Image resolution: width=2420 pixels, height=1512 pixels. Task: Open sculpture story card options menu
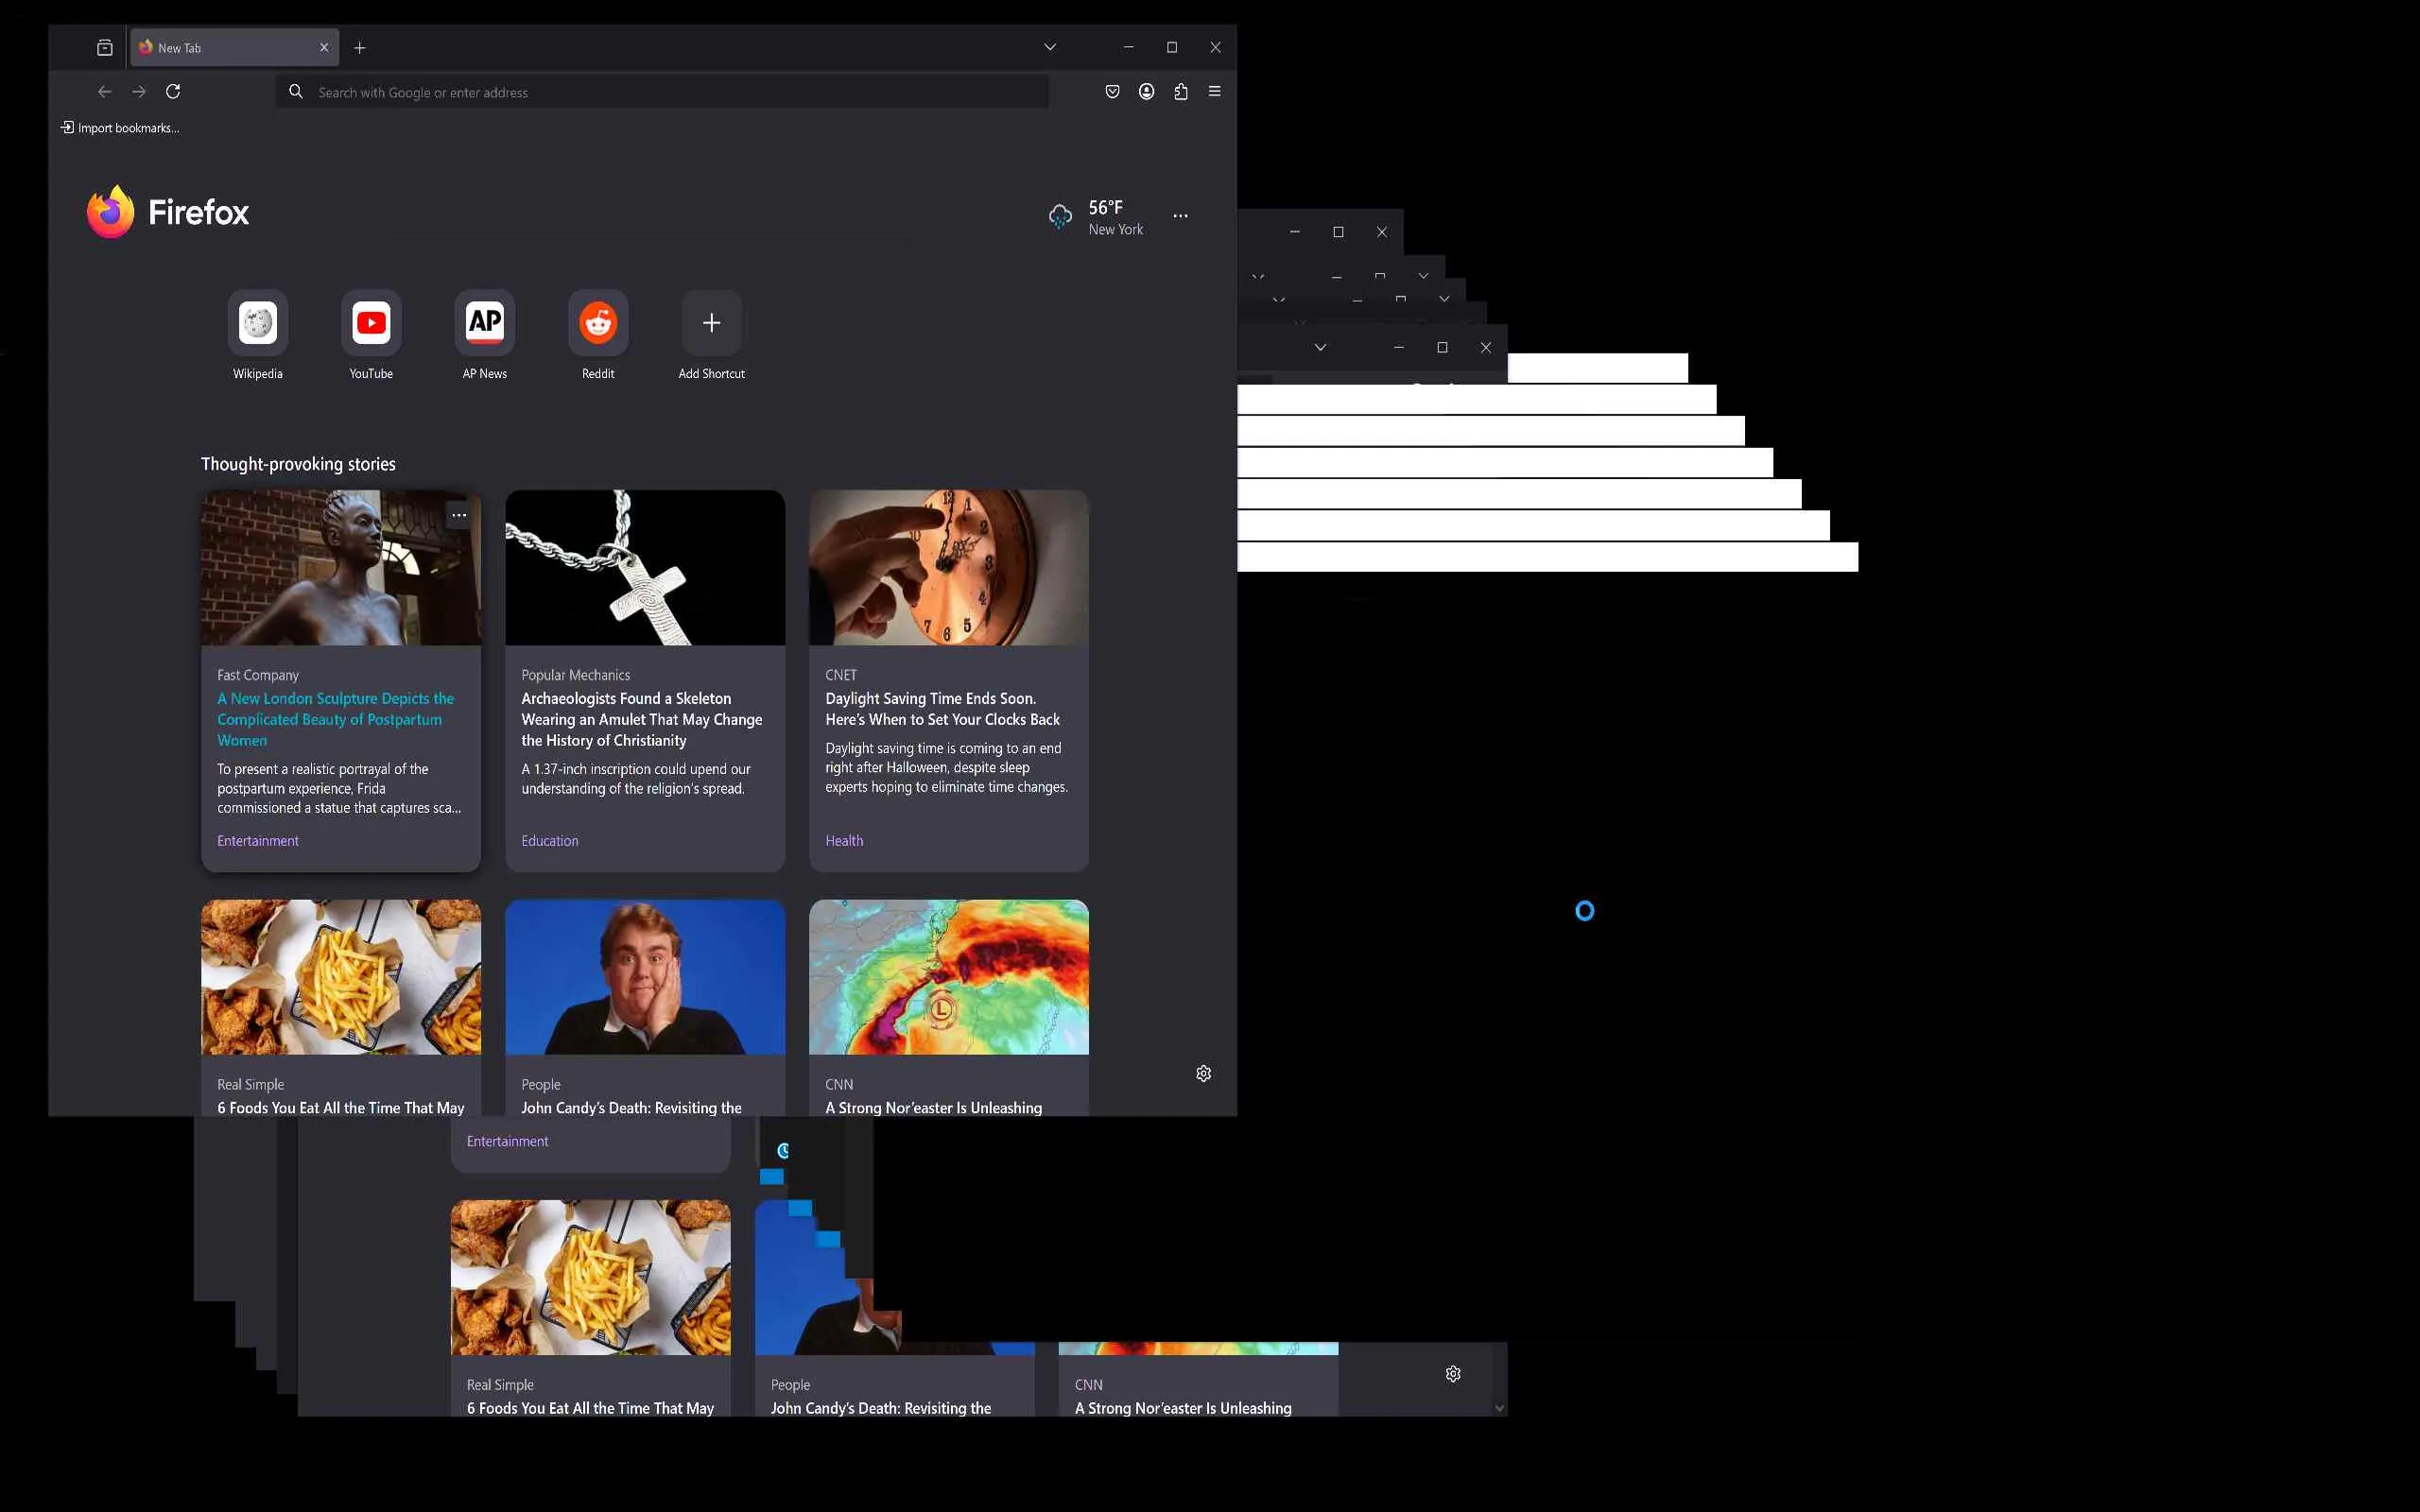(459, 516)
